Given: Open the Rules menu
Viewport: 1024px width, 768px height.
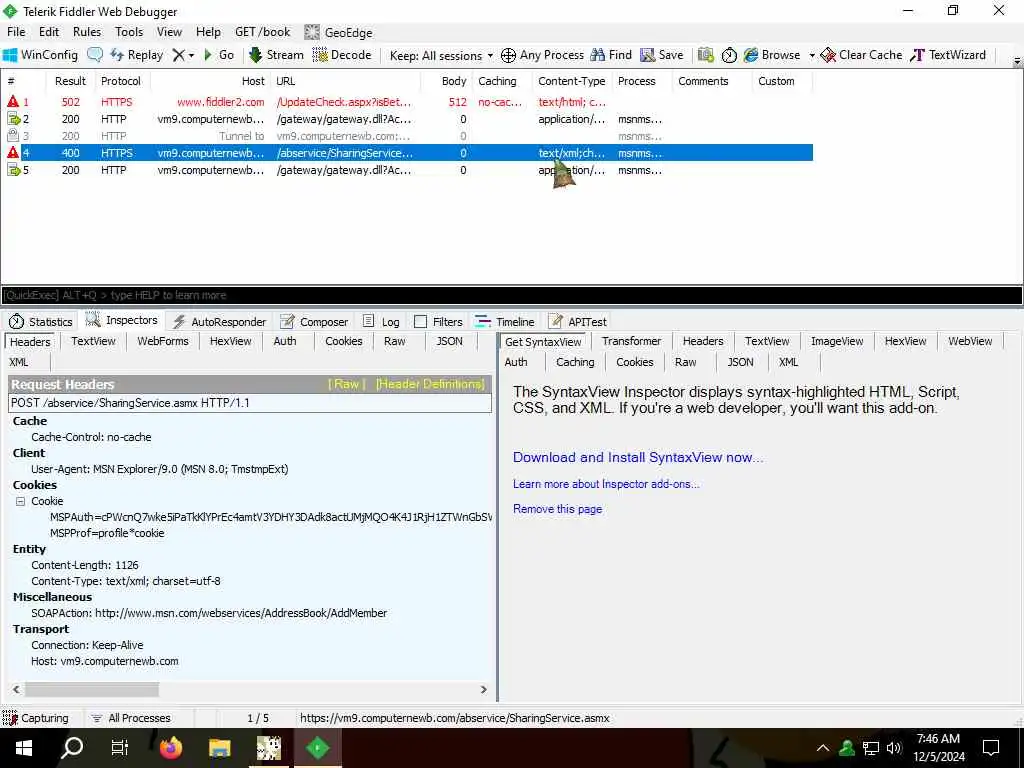Looking at the screenshot, I should coord(87,32).
